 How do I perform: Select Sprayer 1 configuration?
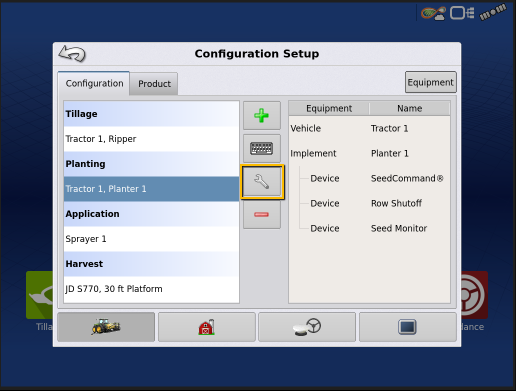[151, 239]
